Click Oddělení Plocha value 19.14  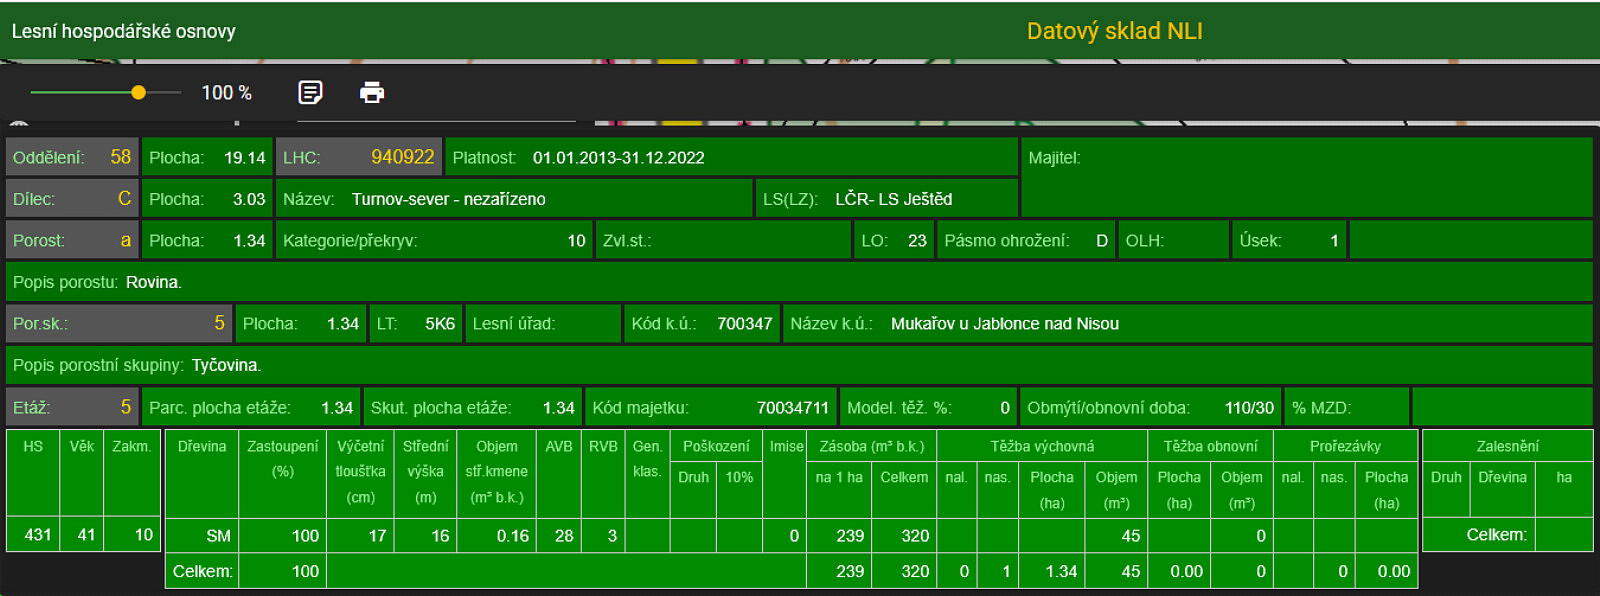pyautogui.click(x=245, y=158)
